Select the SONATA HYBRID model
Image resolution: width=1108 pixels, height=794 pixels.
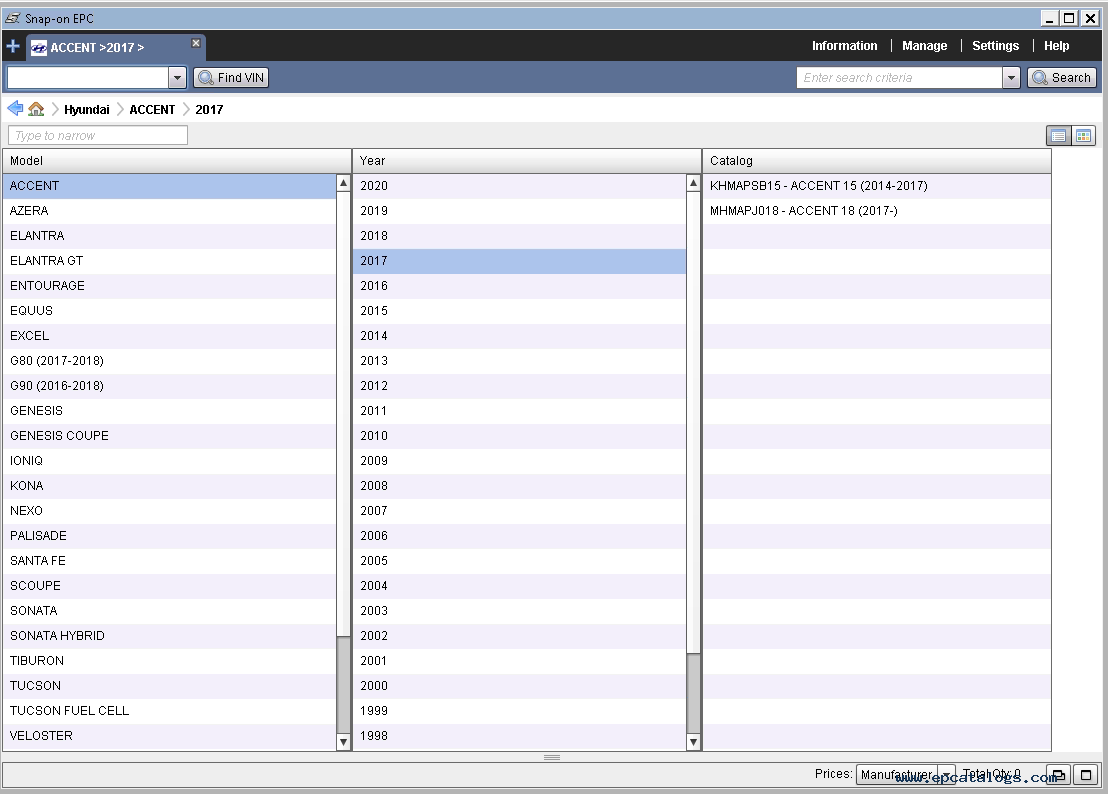pos(170,636)
